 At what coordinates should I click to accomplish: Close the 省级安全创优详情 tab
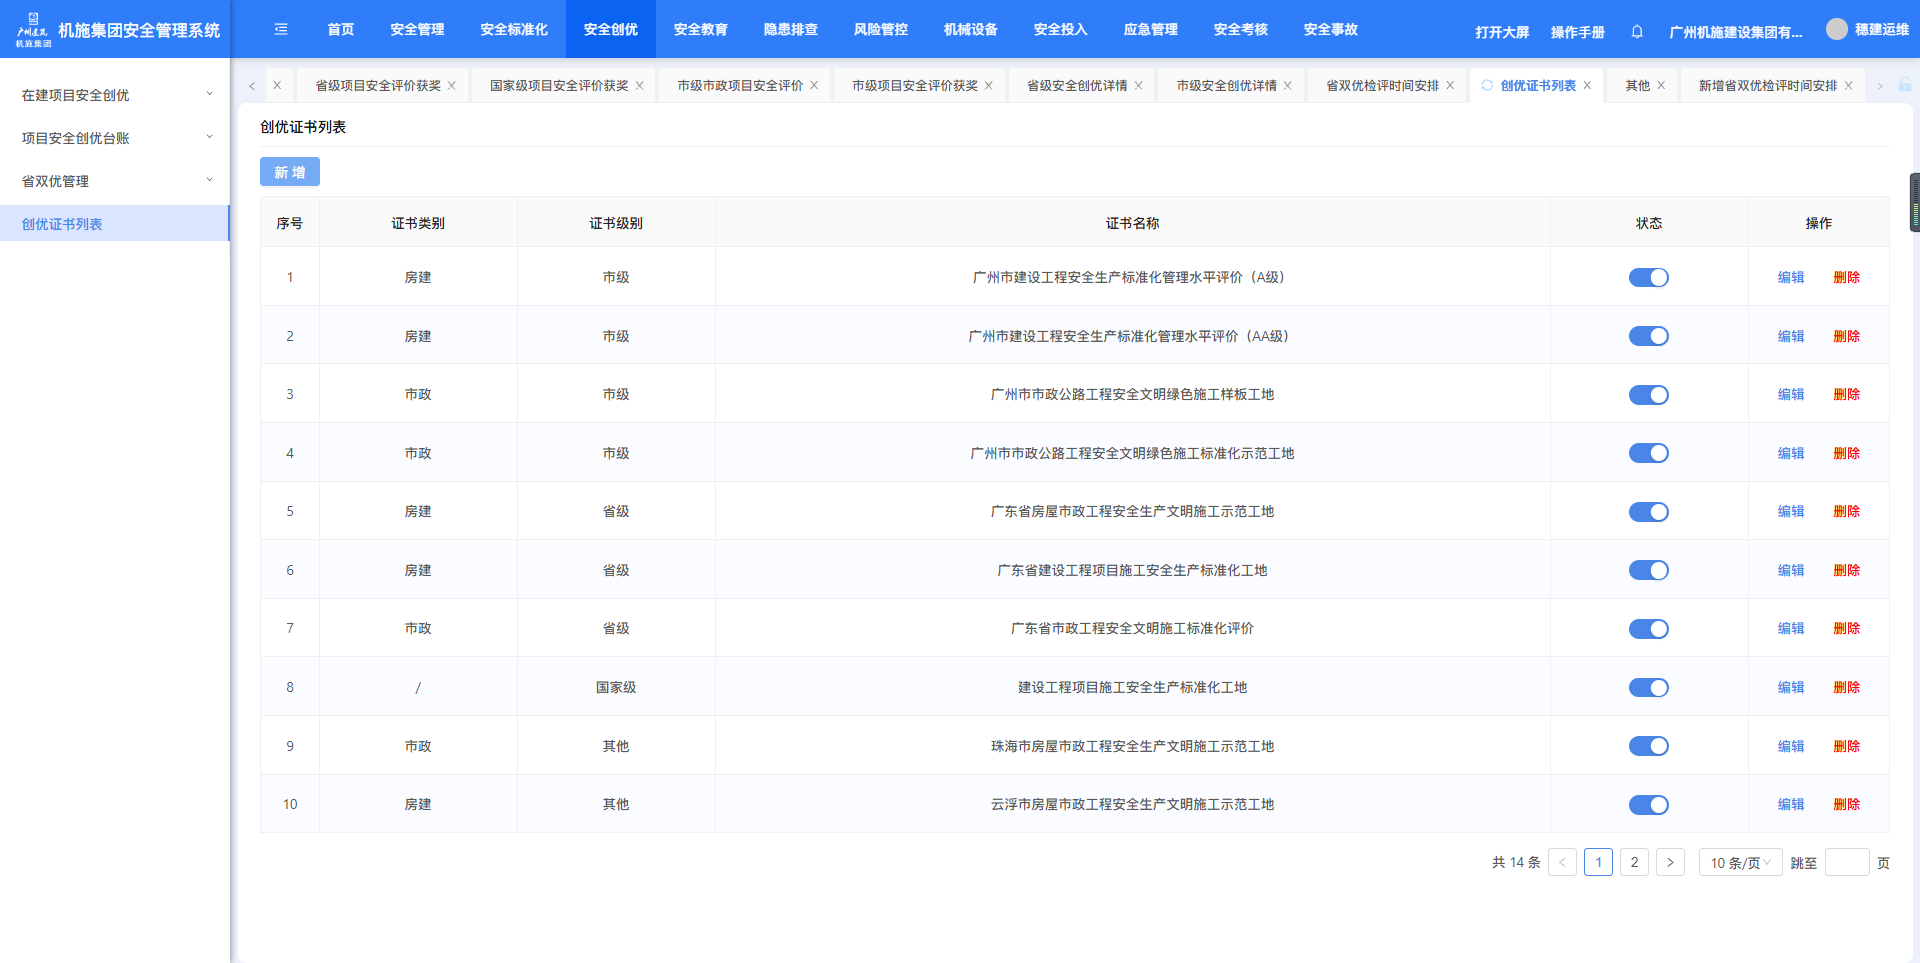[1138, 86]
